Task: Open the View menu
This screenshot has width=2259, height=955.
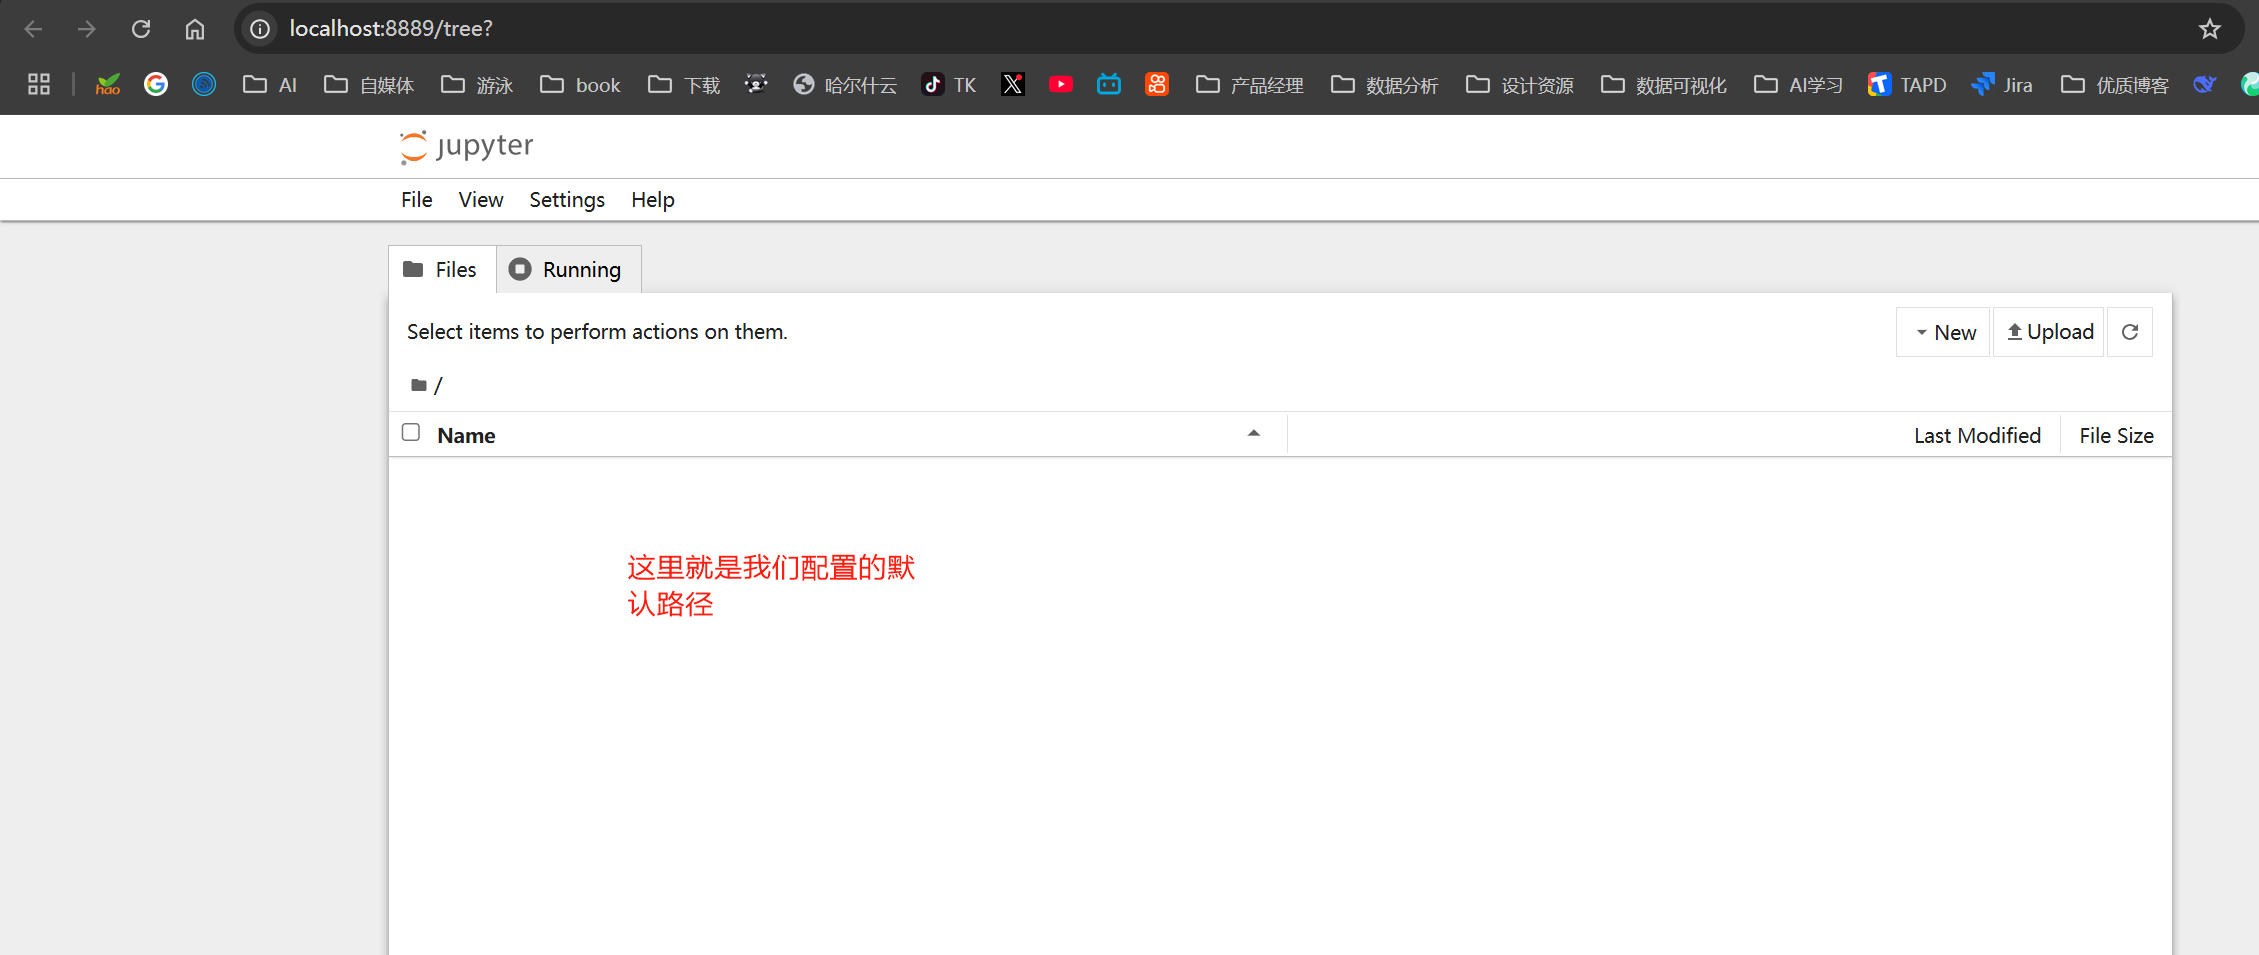Action: click(x=481, y=200)
